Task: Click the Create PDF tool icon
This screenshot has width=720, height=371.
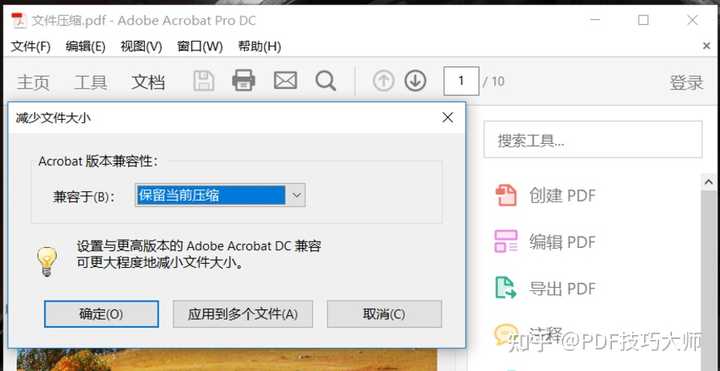Action: click(506, 196)
